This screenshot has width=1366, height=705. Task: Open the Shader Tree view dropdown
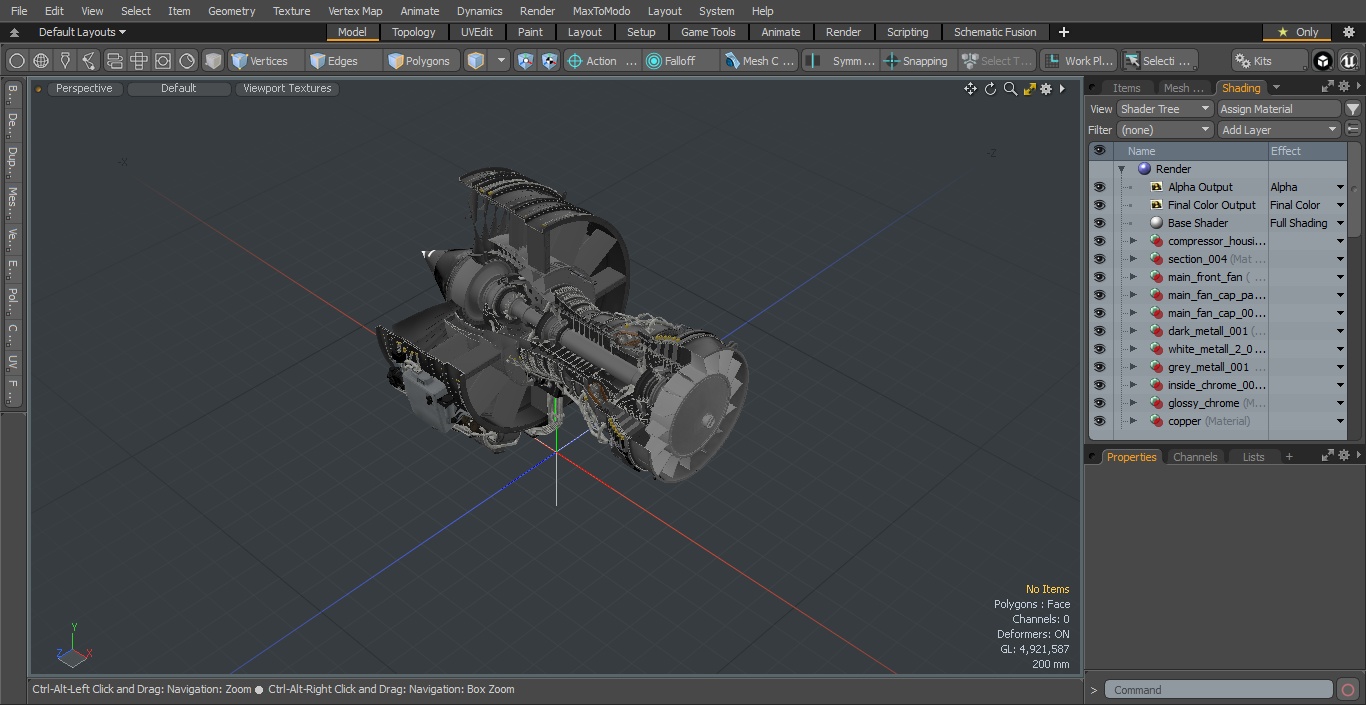click(x=1165, y=109)
